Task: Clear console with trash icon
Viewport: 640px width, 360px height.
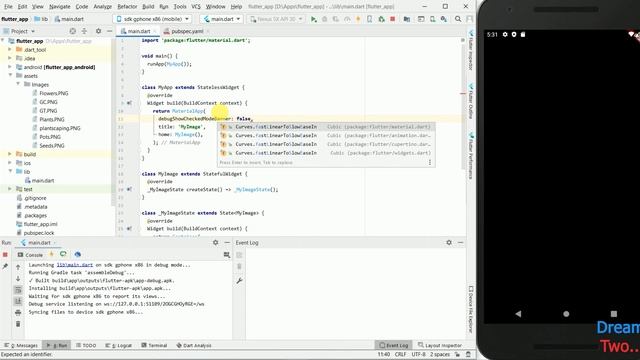Action: [x=18, y=324]
